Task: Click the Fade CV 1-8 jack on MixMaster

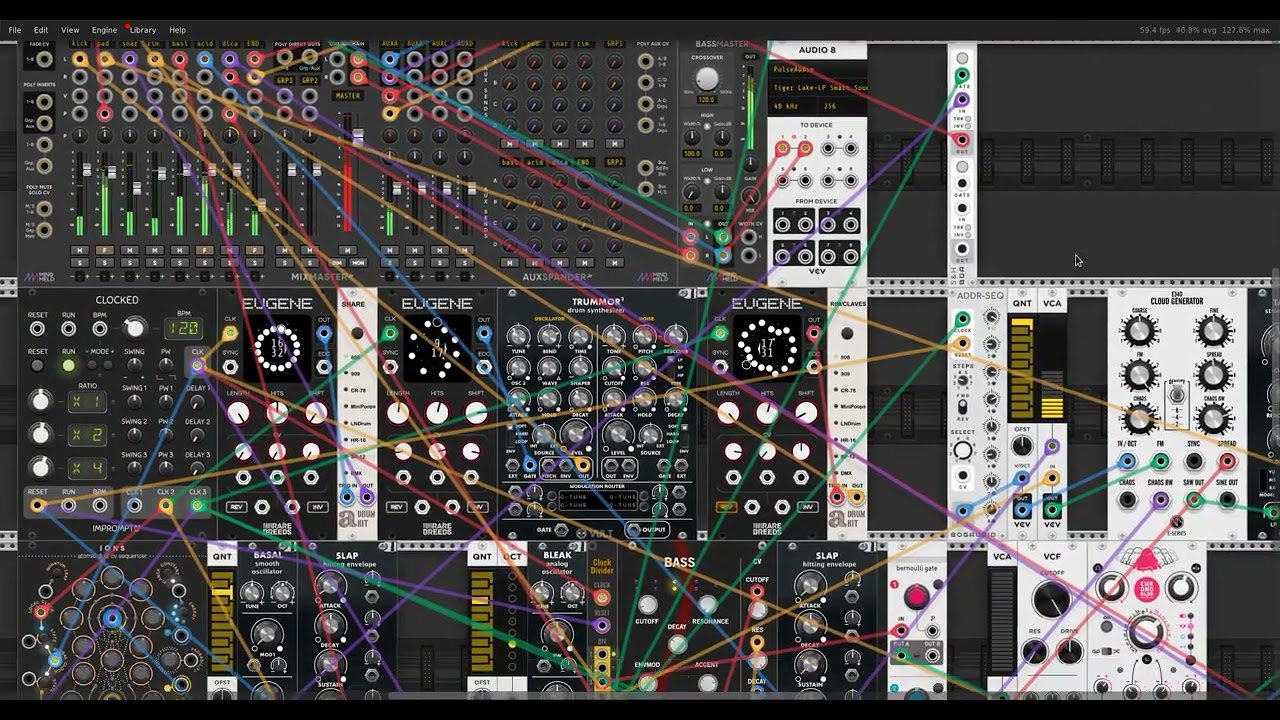Action: coord(44,59)
